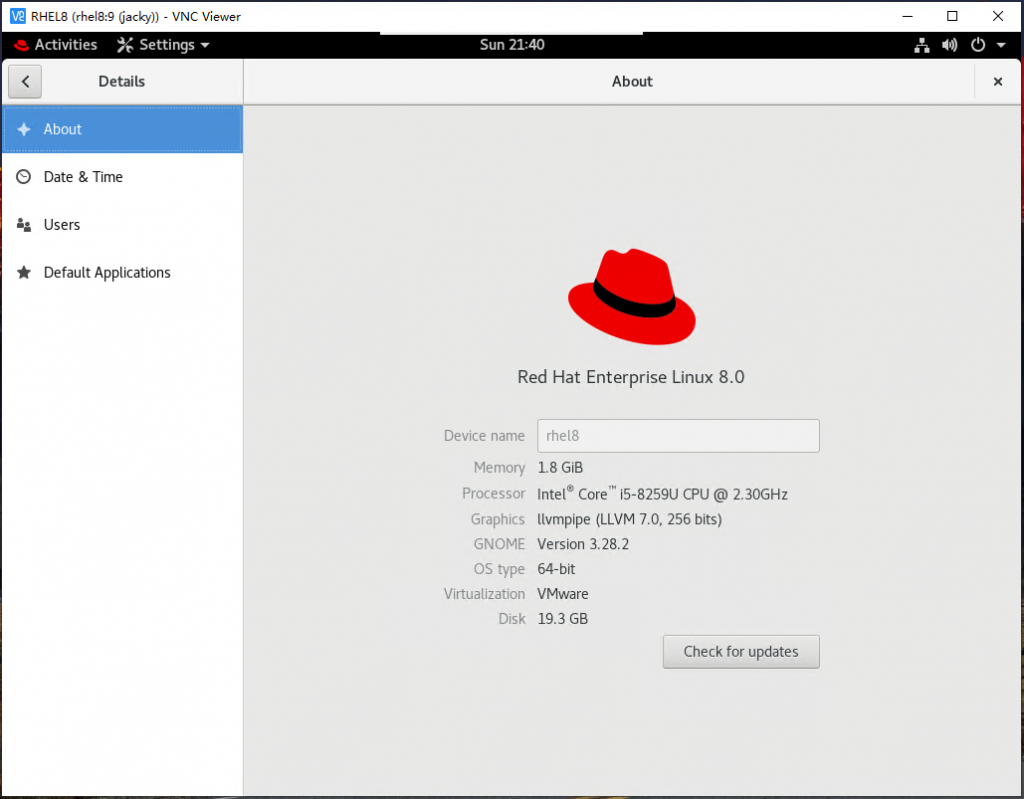Click the Date & Time clock icon
Viewport: 1024px width, 799px height.
[x=24, y=177]
